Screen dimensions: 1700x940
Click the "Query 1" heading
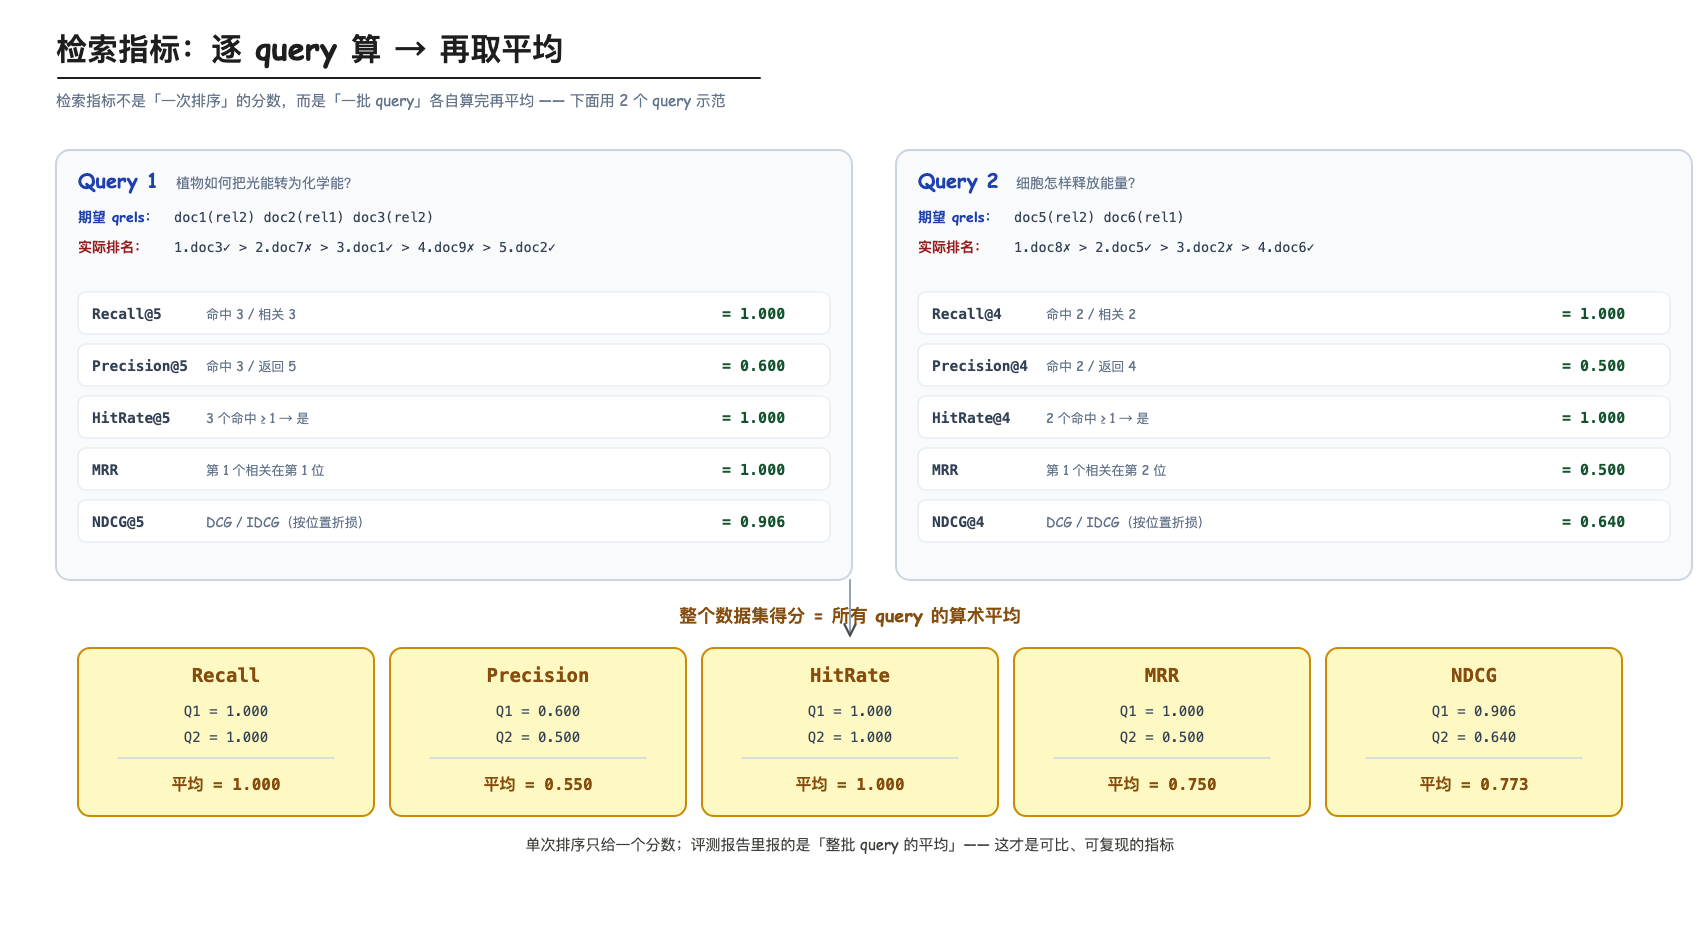tap(117, 181)
